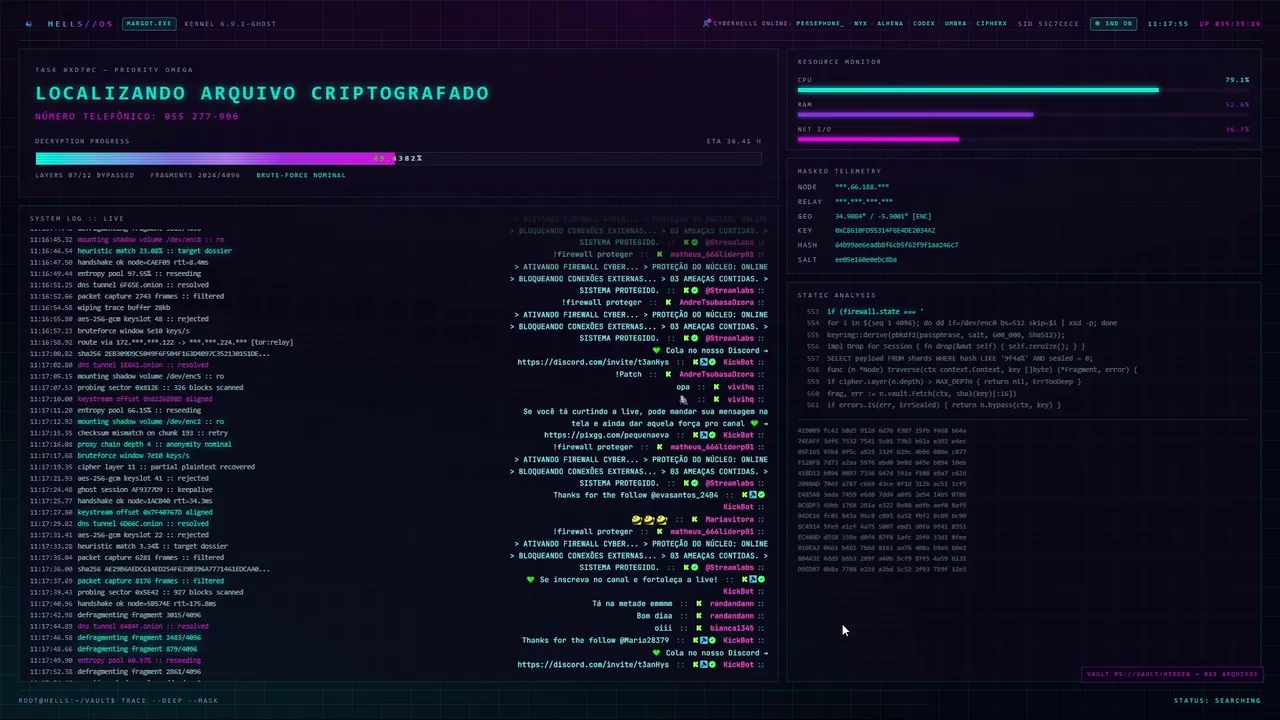
Task: Click the 'LOCALIZANDO ARQUIVO CRIPTOGRAFADO' heading
Action: click(x=262, y=93)
